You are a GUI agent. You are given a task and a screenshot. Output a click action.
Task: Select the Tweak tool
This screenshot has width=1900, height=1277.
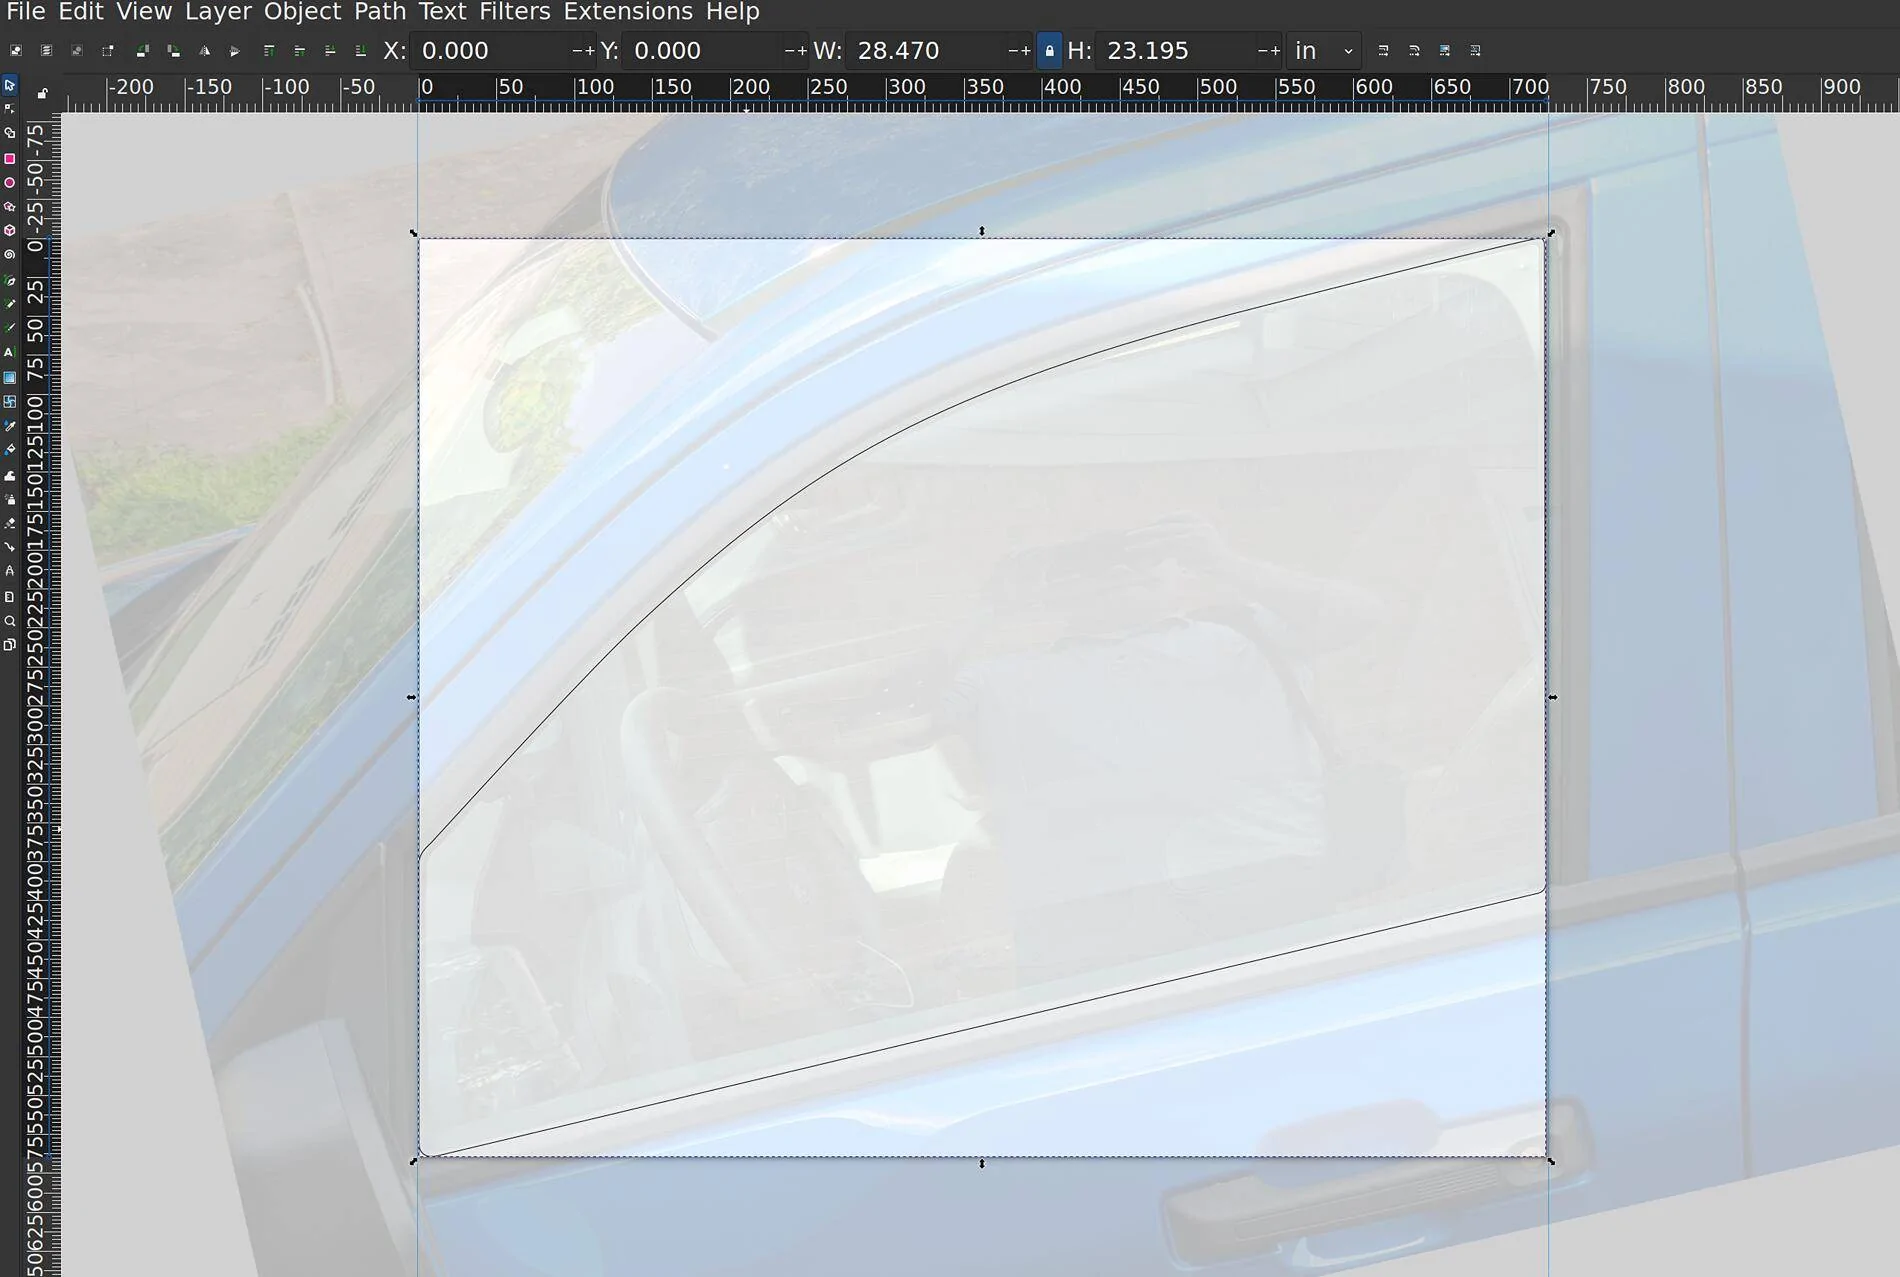pyautogui.click(x=10, y=476)
